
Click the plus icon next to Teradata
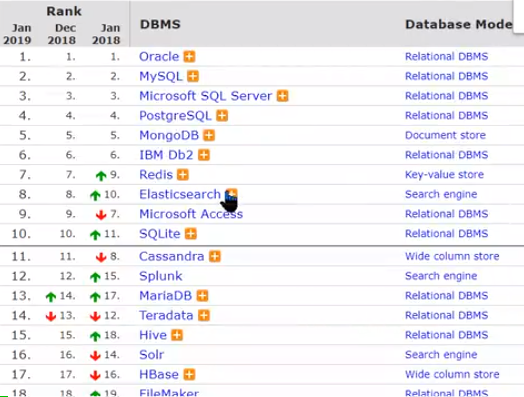pyautogui.click(x=204, y=315)
